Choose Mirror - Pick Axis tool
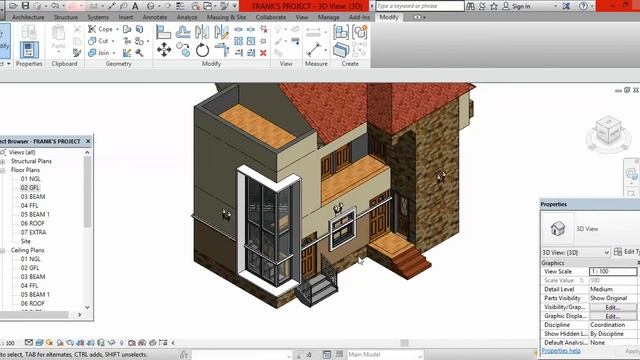The width and height of the screenshot is (640, 360). [202, 32]
